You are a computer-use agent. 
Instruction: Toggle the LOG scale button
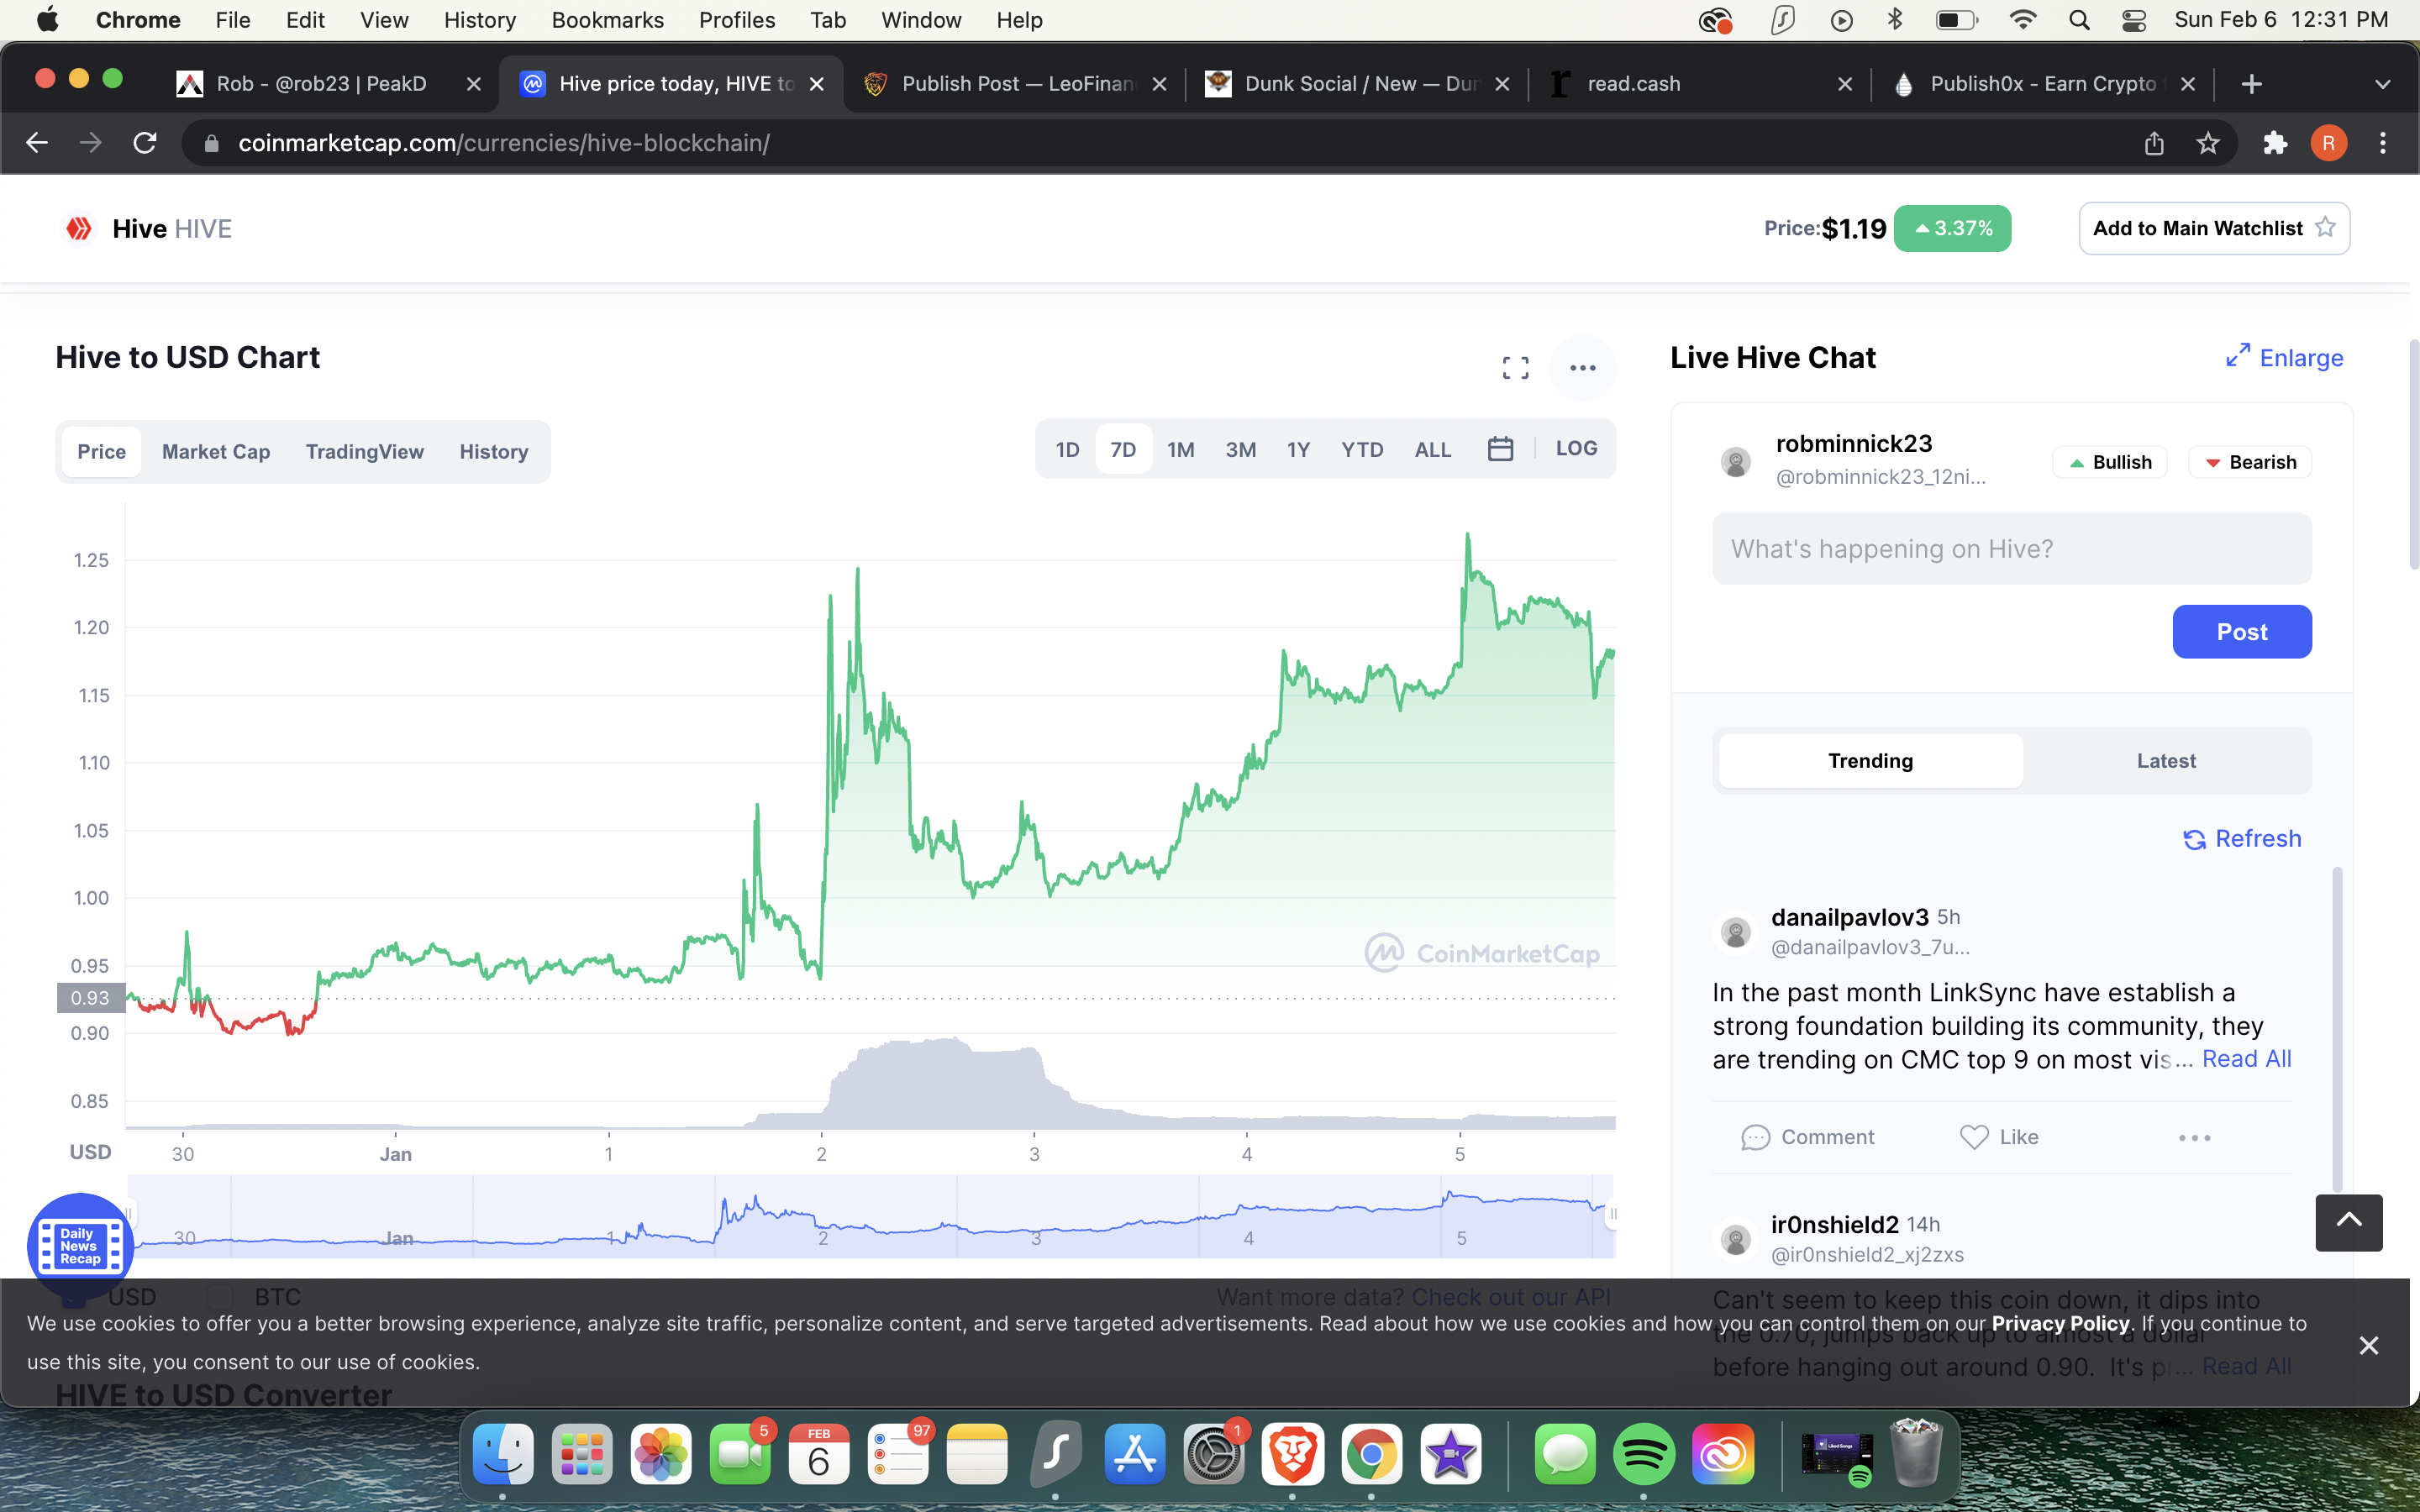(x=1576, y=449)
